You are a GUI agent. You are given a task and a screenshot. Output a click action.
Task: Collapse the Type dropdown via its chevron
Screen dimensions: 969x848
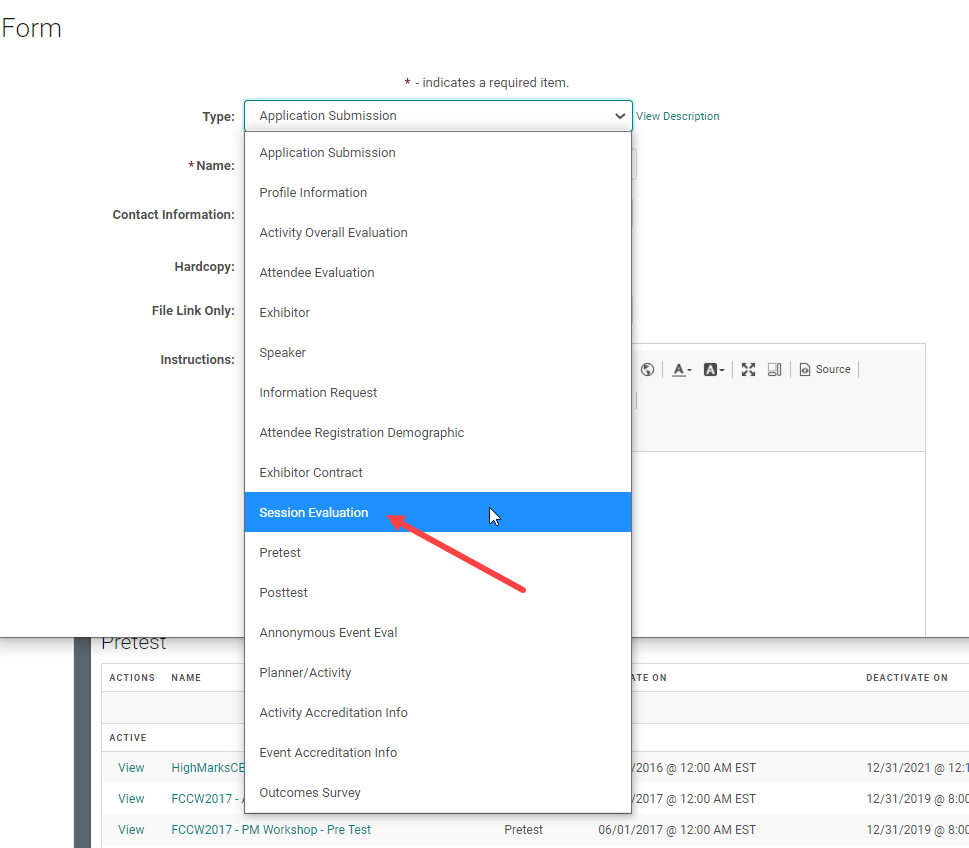[x=620, y=116]
